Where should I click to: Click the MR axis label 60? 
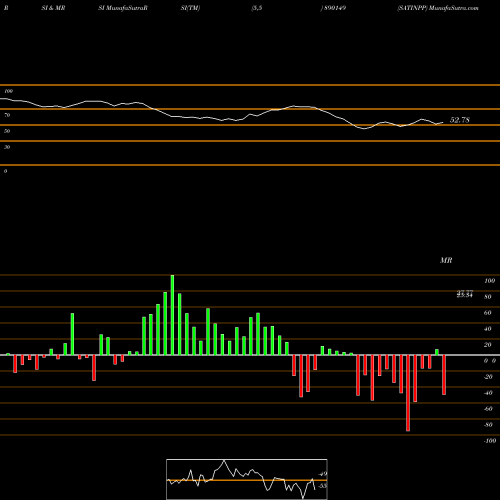click(x=488, y=313)
